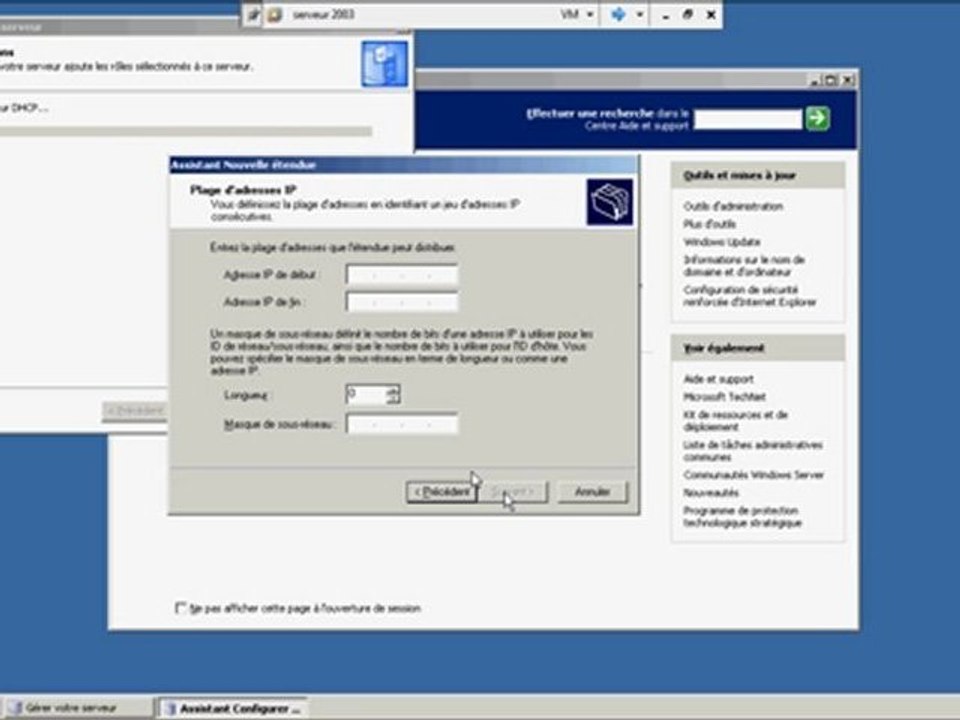Click the pin icon in VM toolbar
Viewport: 960px width, 720px height.
253,15
